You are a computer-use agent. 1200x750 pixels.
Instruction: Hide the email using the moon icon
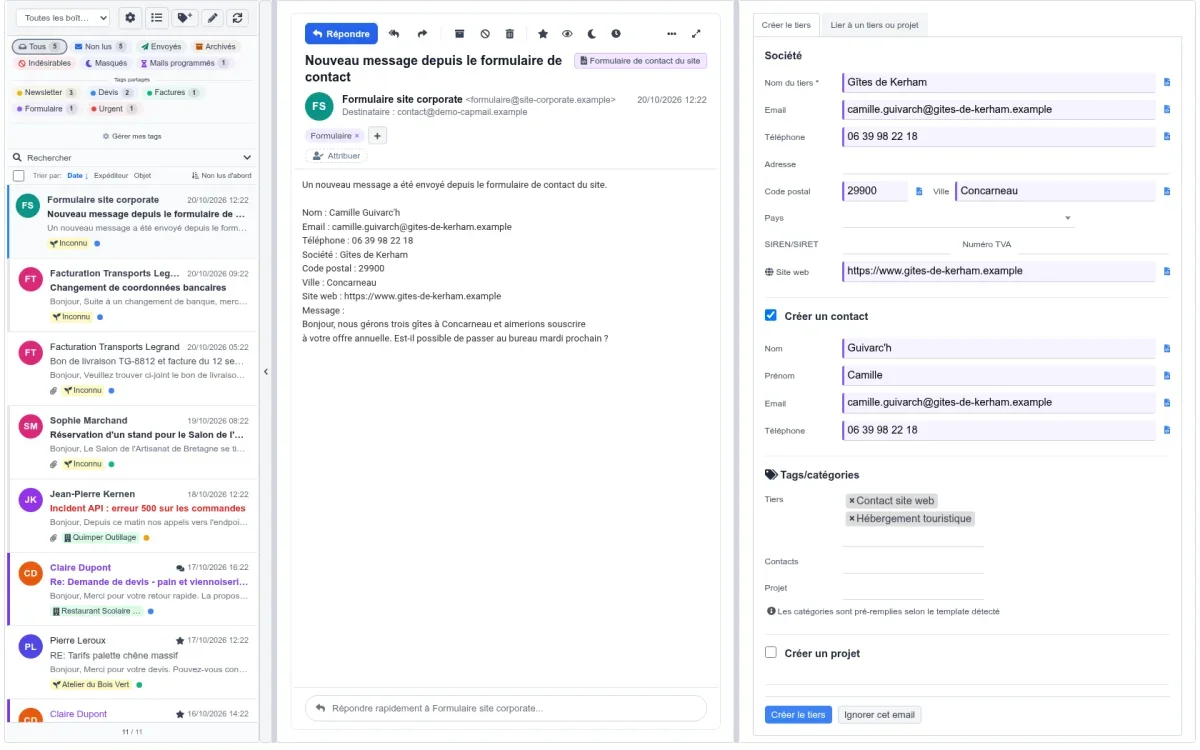coord(591,34)
